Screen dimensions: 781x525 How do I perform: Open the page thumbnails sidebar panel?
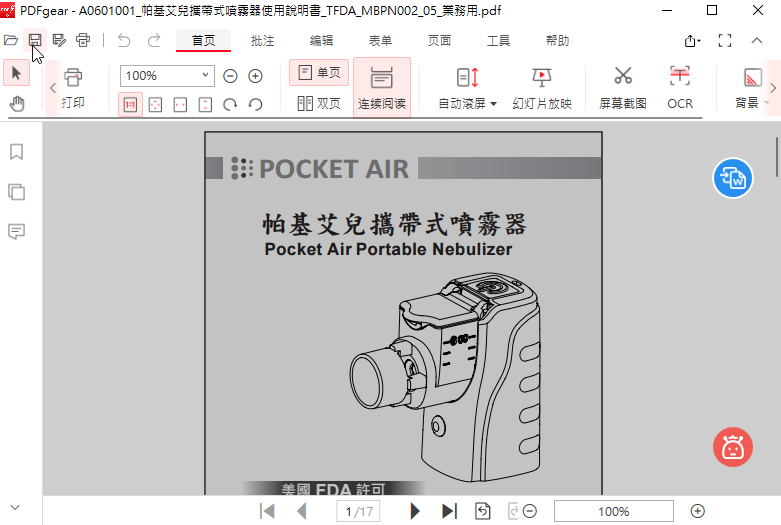[x=16, y=192]
